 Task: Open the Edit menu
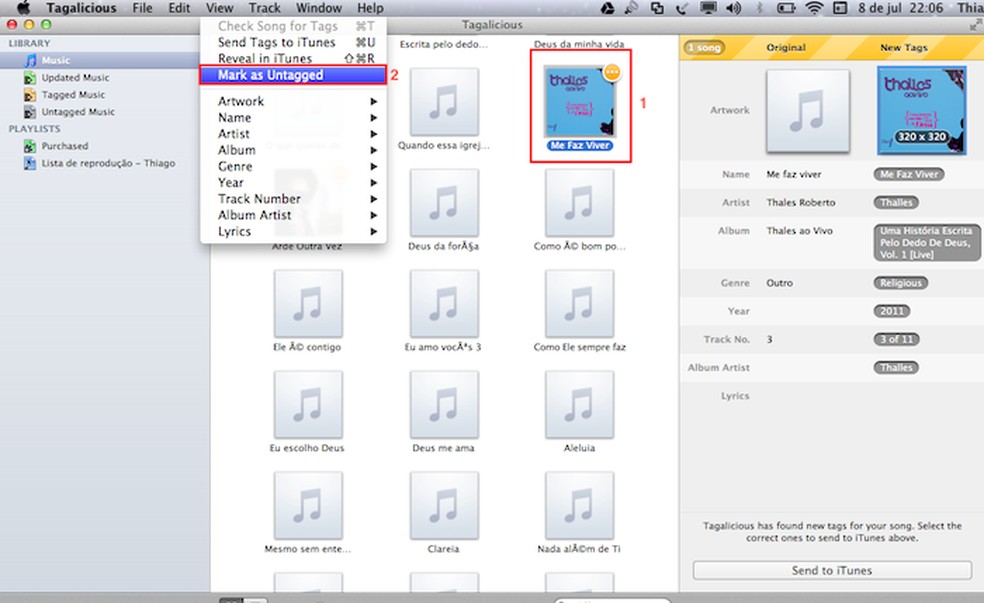[x=179, y=8]
